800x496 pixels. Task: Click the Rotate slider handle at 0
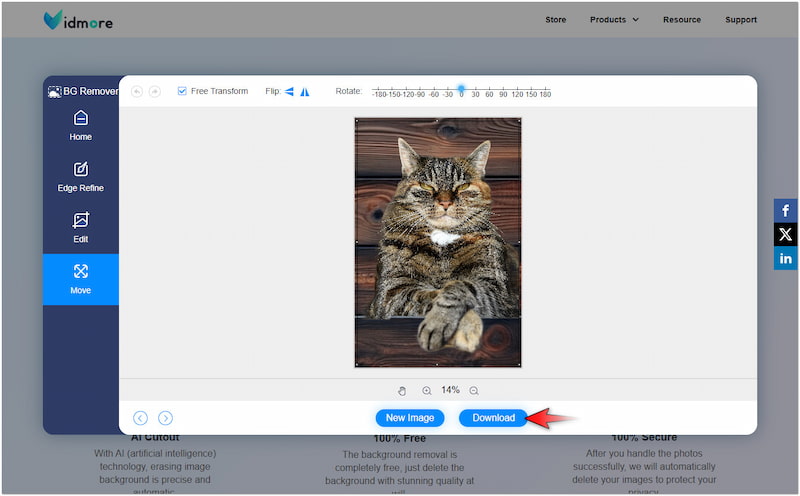point(461,88)
